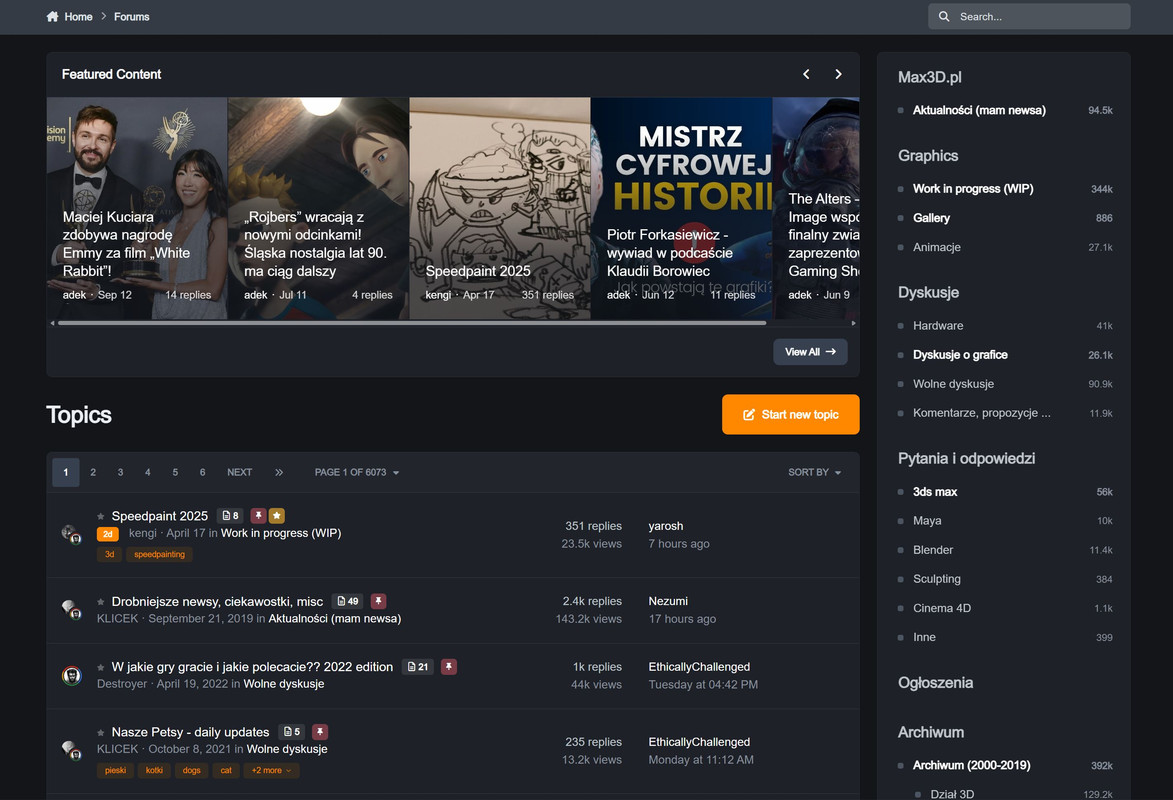Open page jump dropdown Page 1 of 6073
The height and width of the screenshot is (800, 1173).
(357, 472)
